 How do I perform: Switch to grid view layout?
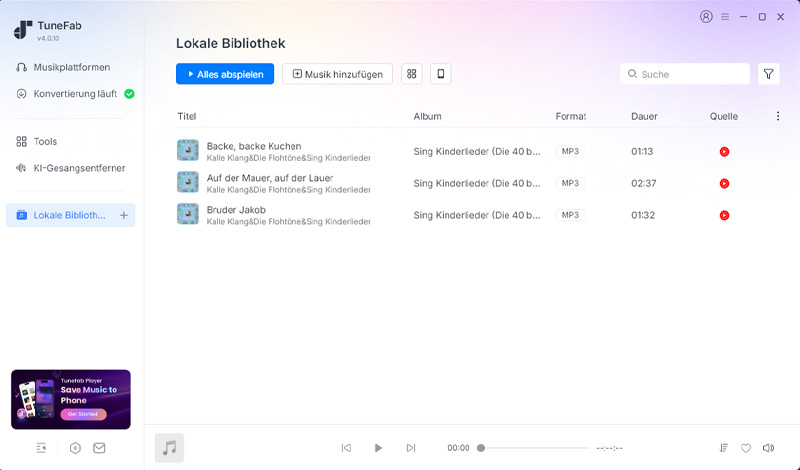pos(411,74)
